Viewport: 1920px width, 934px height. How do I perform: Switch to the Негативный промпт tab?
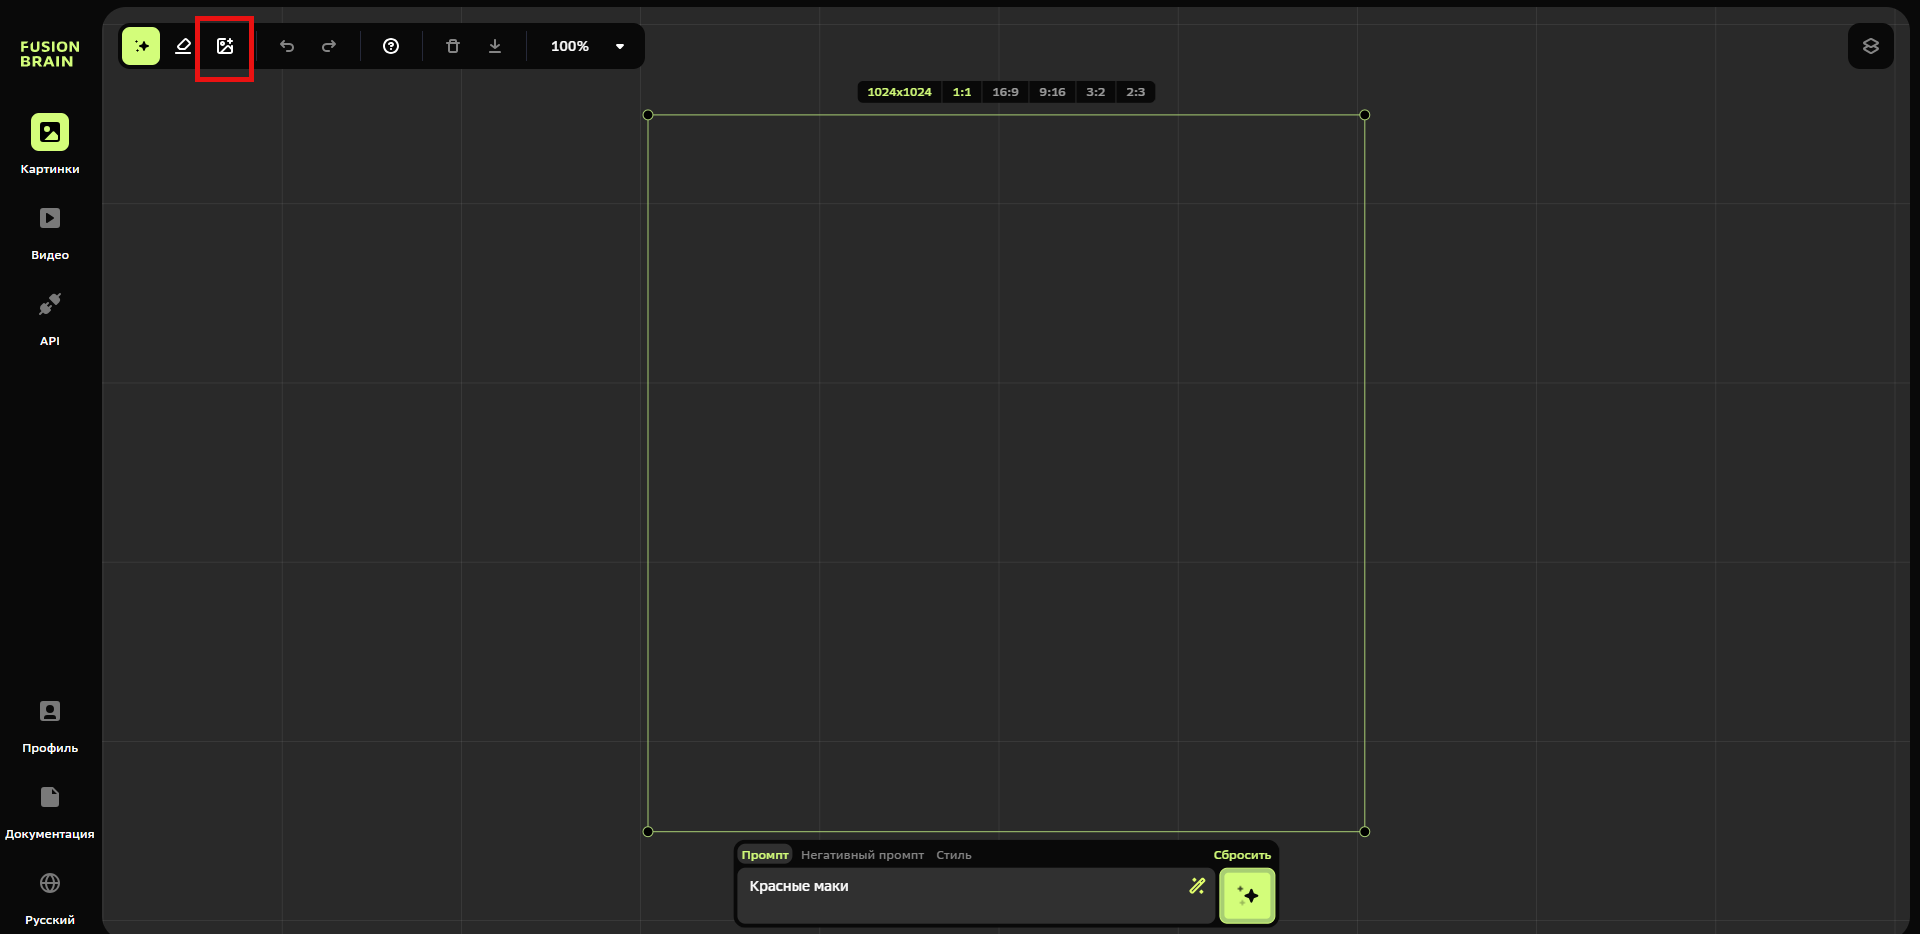(862, 855)
